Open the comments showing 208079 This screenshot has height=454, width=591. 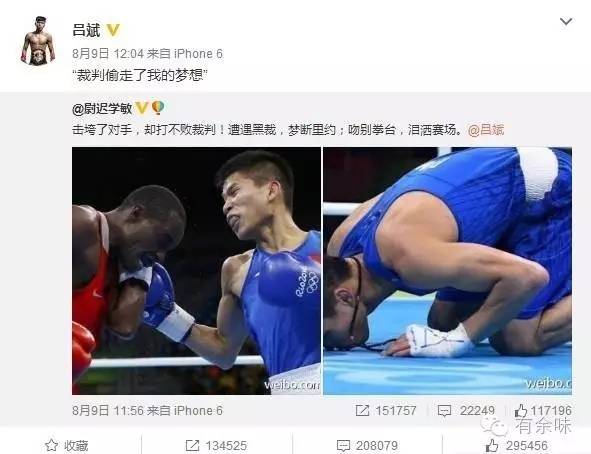(367, 446)
